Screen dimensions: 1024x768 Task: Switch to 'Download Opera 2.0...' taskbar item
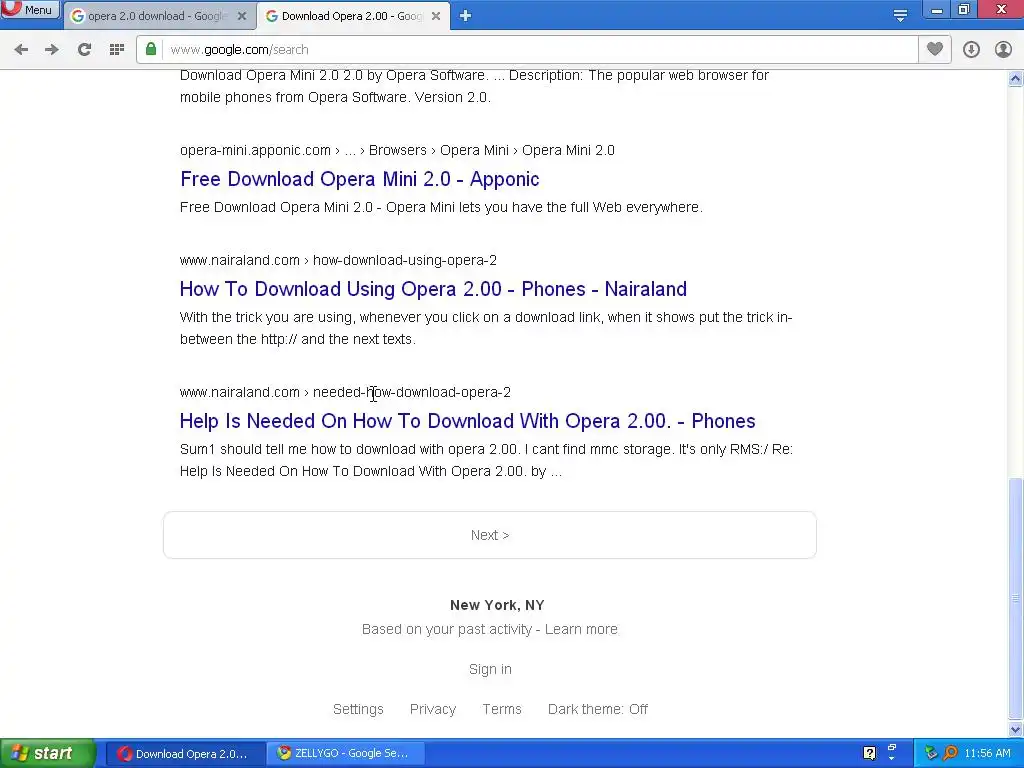[185, 754]
